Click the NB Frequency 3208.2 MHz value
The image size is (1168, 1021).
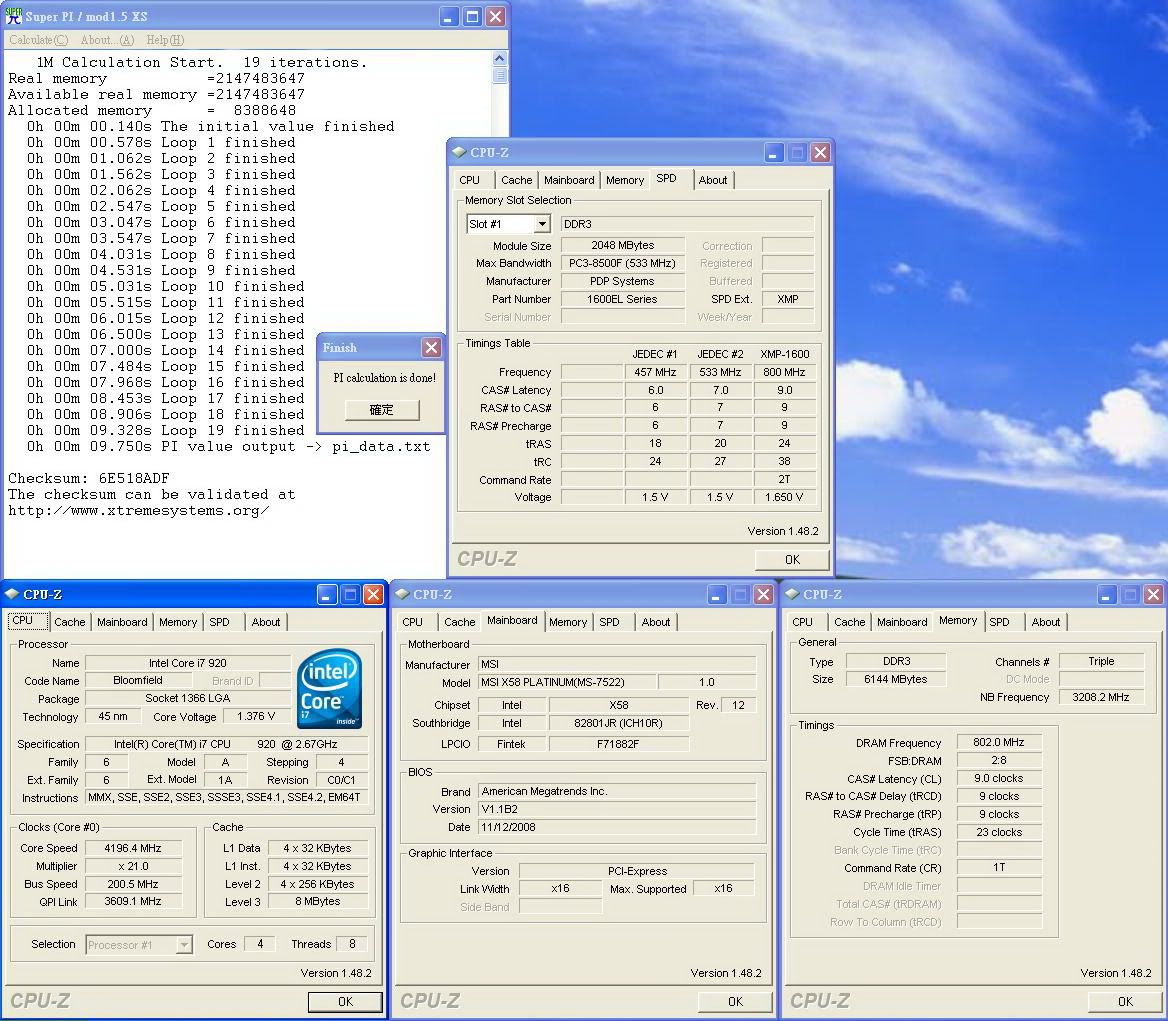1101,698
